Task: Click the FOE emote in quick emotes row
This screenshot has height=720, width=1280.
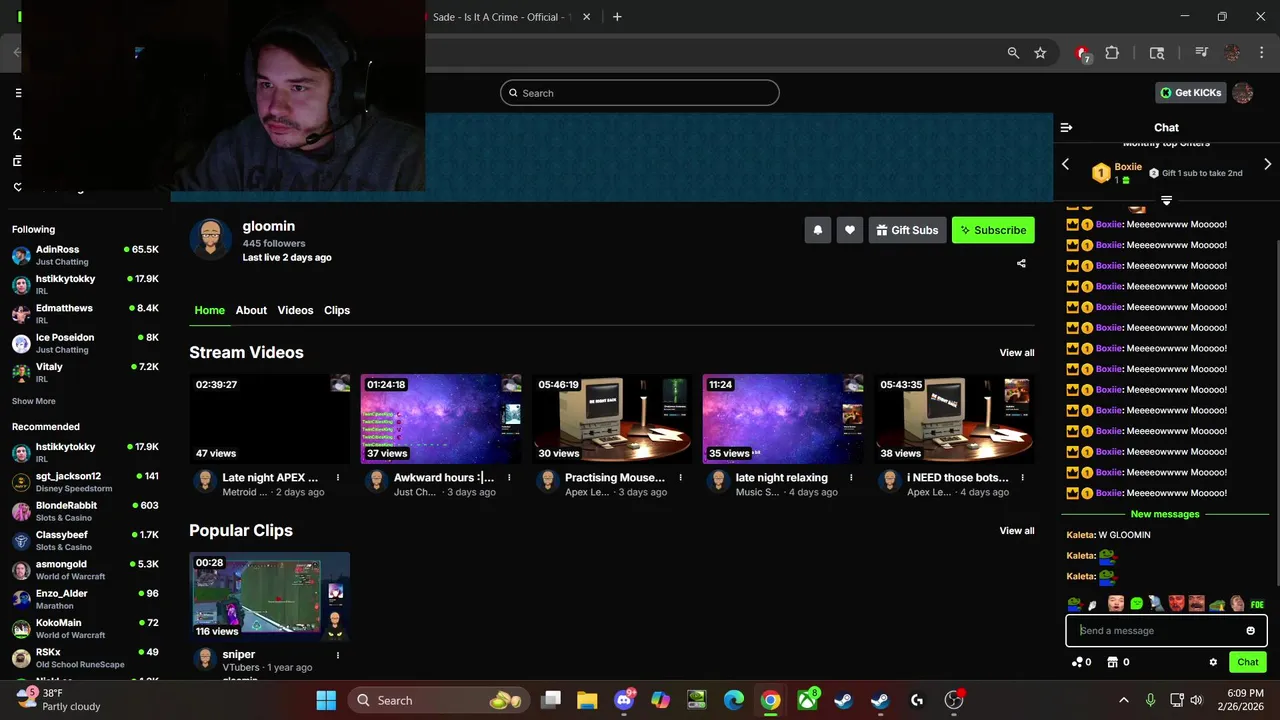Action: [1258, 604]
